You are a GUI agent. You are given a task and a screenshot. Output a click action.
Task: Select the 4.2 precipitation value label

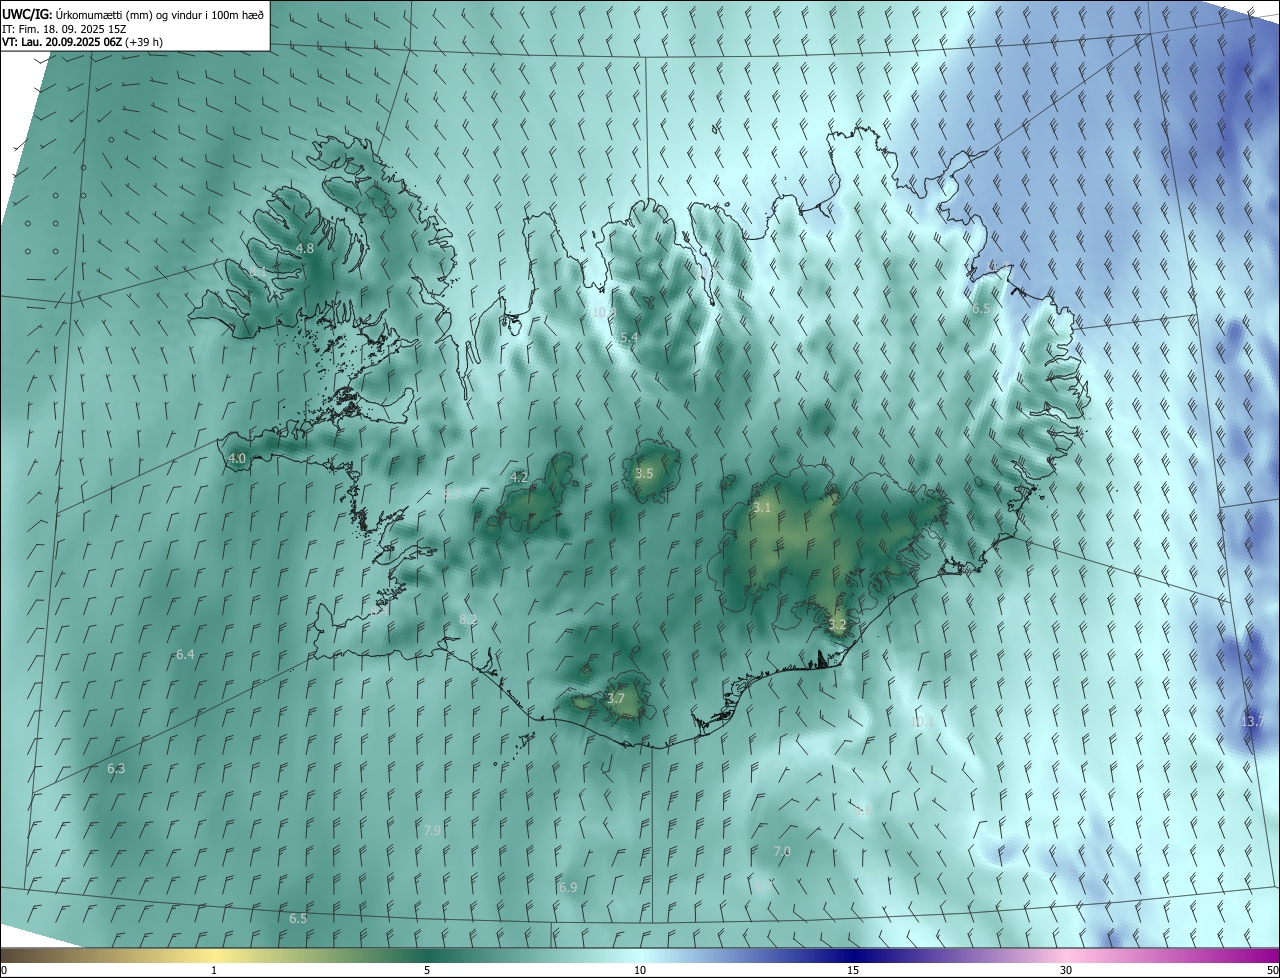[519, 477]
